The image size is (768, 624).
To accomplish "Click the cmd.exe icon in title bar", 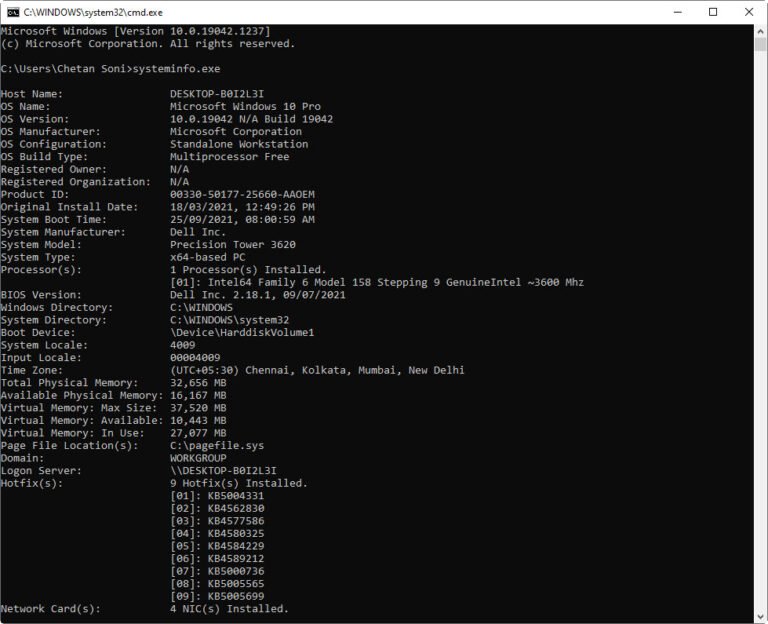I will click(13, 12).
